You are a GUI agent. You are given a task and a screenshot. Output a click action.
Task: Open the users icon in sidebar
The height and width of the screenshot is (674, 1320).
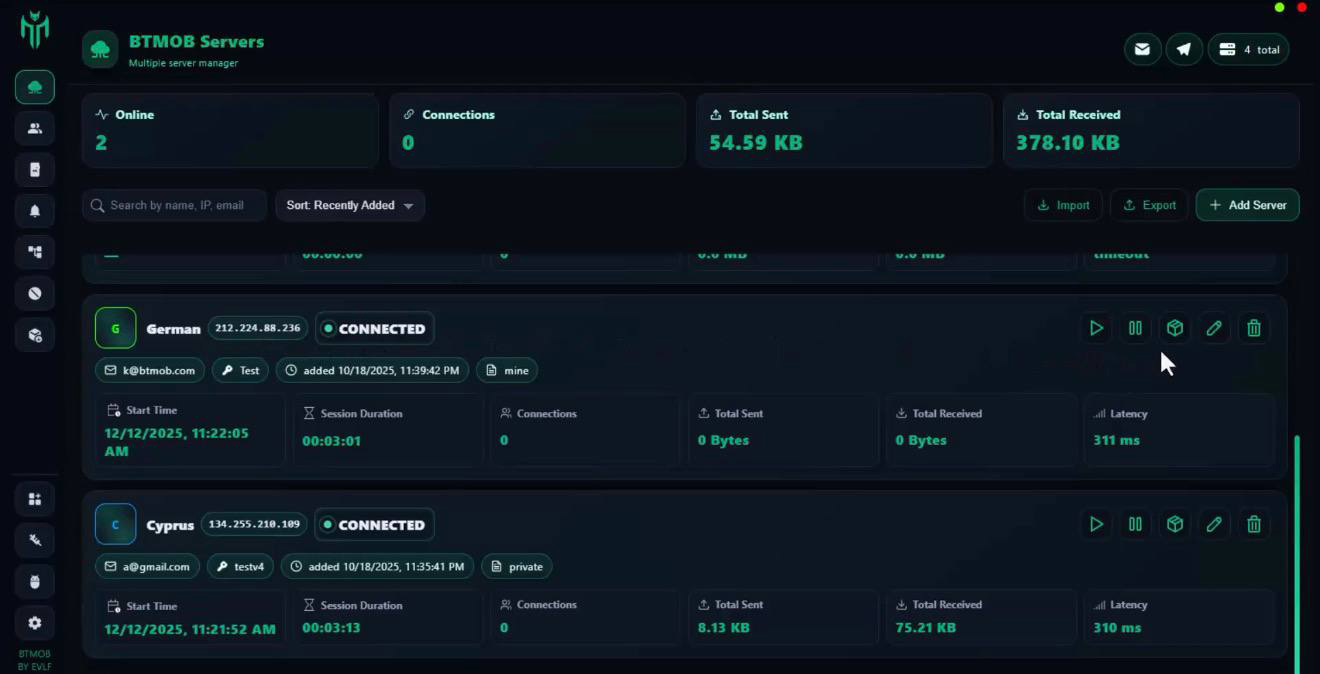tap(35, 128)
